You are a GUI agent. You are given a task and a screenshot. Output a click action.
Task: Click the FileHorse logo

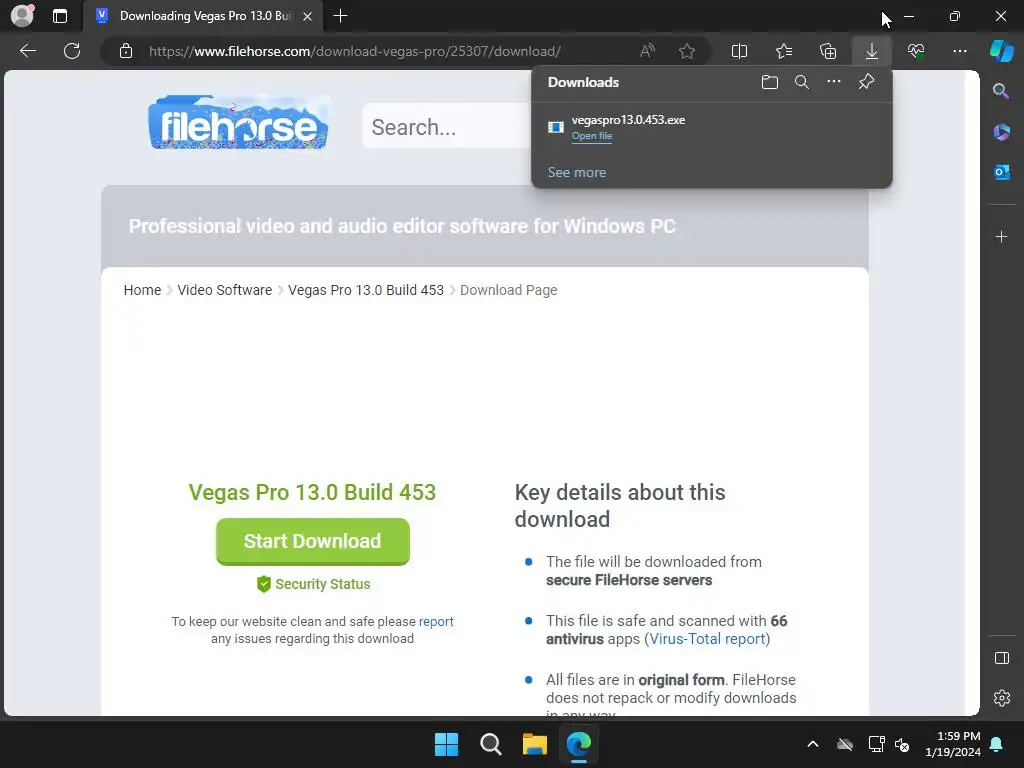238,123
